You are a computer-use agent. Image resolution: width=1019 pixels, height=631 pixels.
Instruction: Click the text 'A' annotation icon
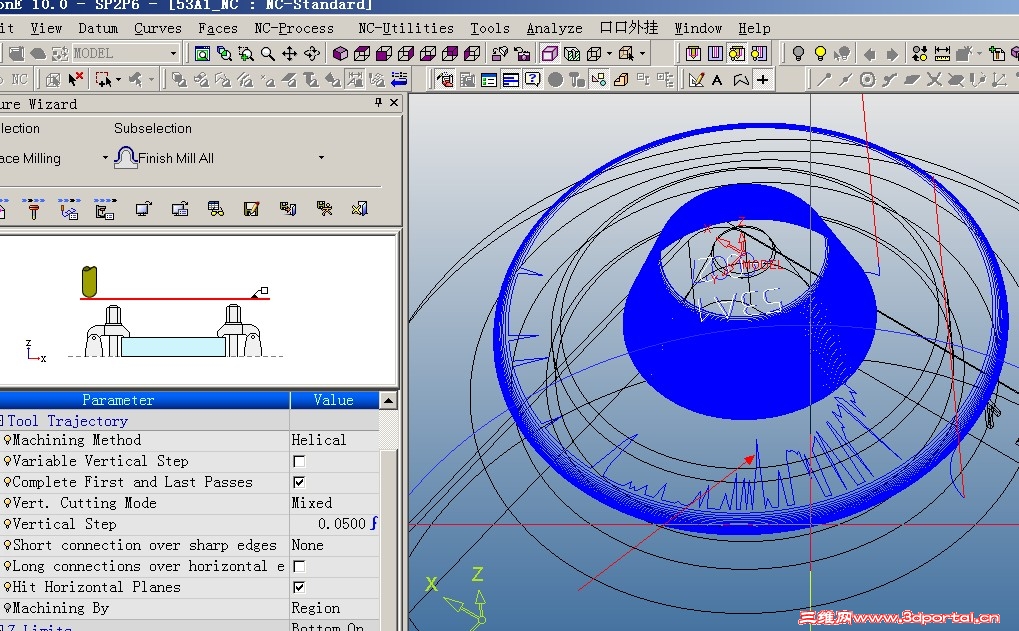(x=718, y=80)
